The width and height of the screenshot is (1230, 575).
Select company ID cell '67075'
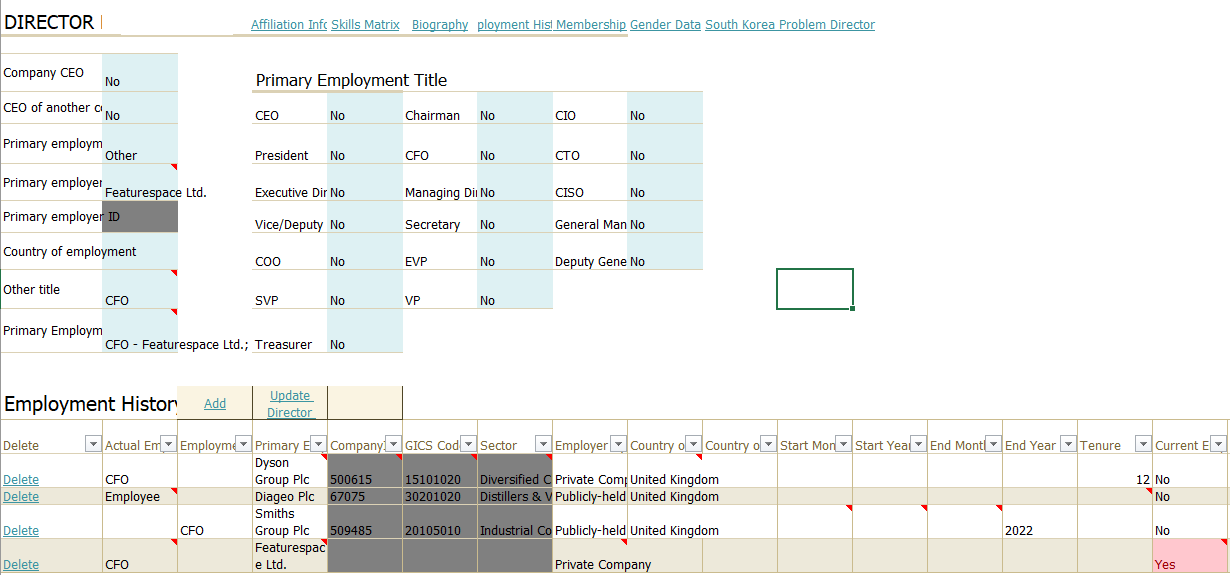click(x=365, y=496)
